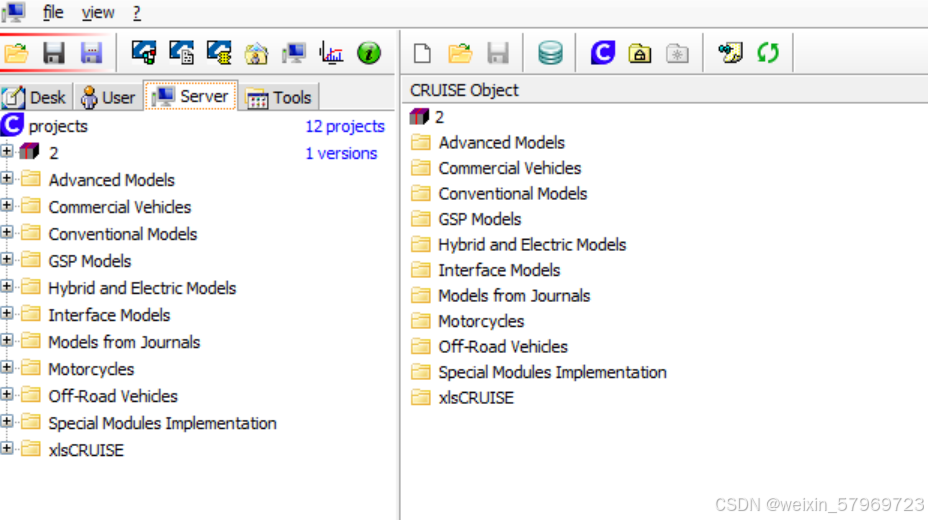Select Interface Models in CRUISE Object list

click(499, 270)
